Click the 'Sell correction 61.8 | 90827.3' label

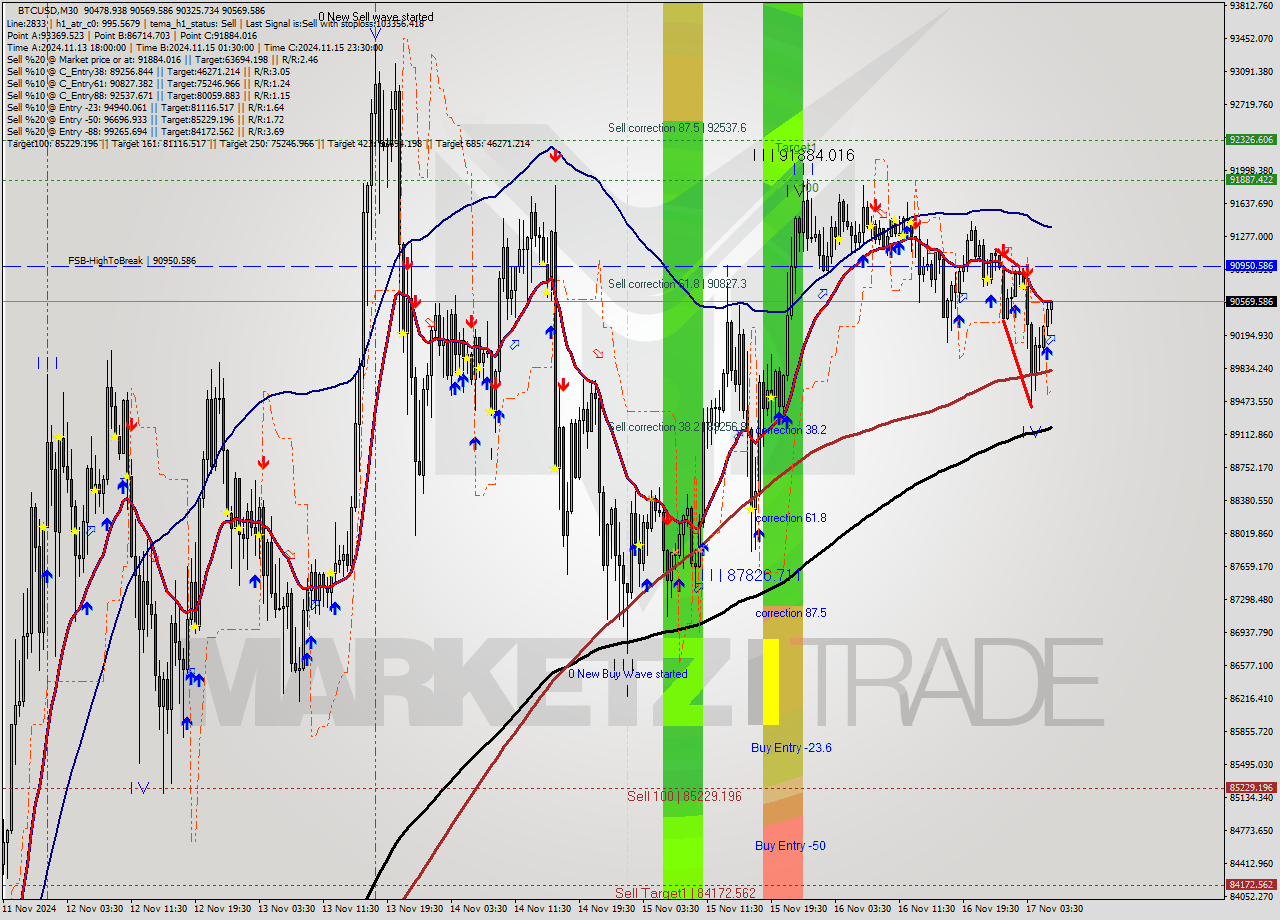click(x=677, y=284)
